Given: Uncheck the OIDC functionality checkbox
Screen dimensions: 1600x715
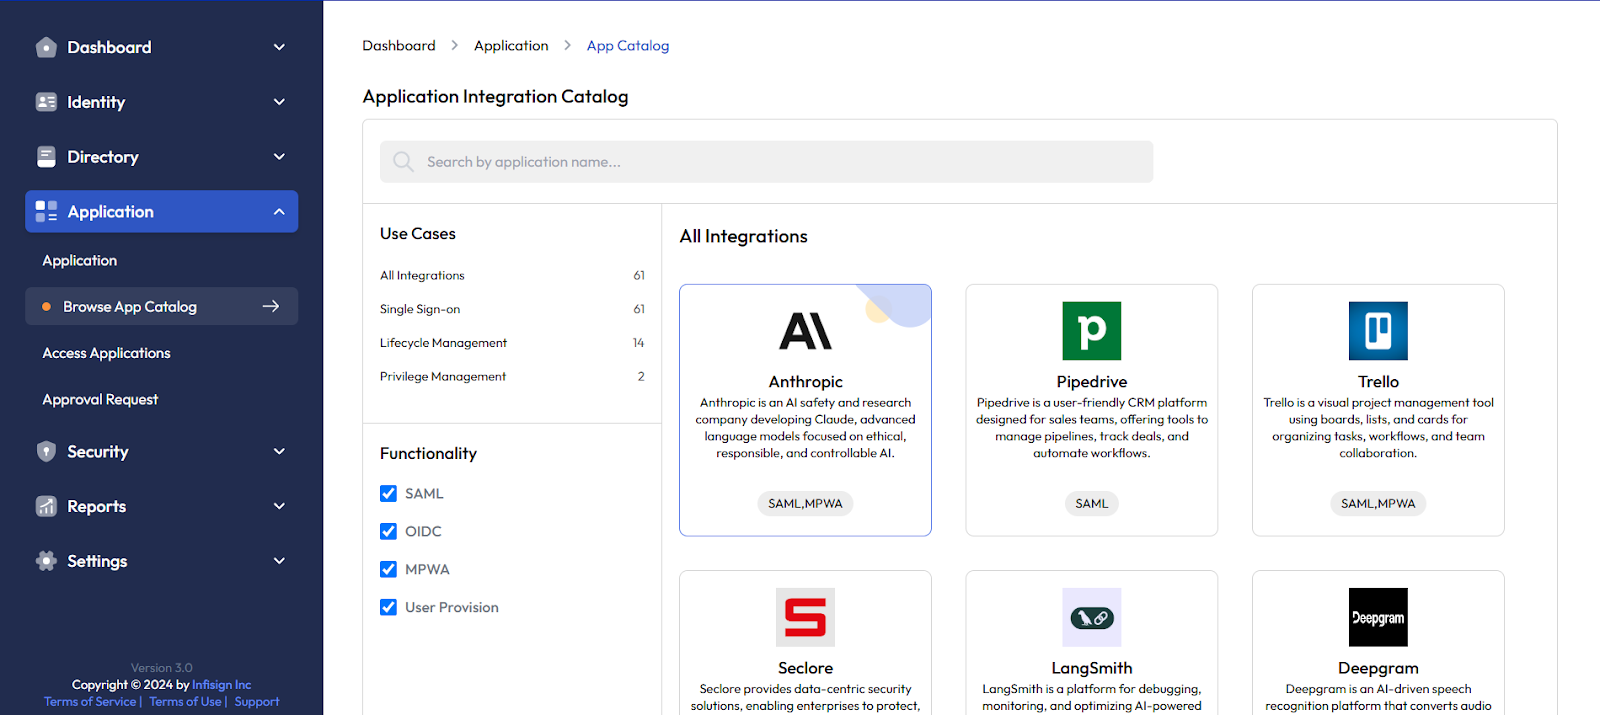Looking at the screenshot, I should point(388,531).
